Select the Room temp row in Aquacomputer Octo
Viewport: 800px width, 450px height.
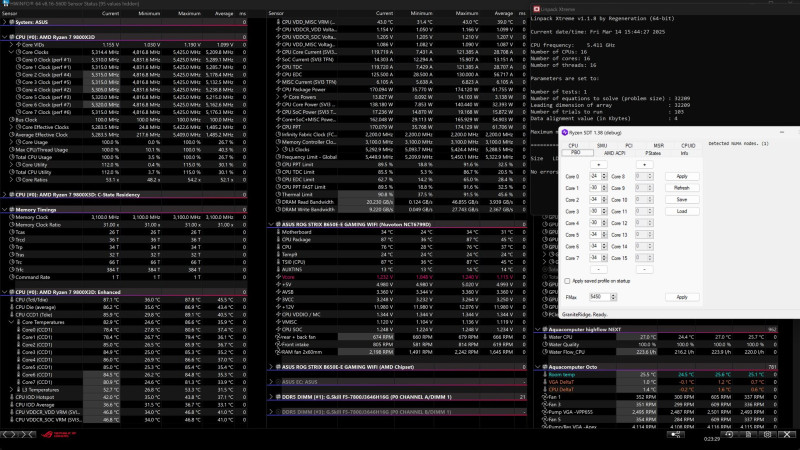(658, 374)
